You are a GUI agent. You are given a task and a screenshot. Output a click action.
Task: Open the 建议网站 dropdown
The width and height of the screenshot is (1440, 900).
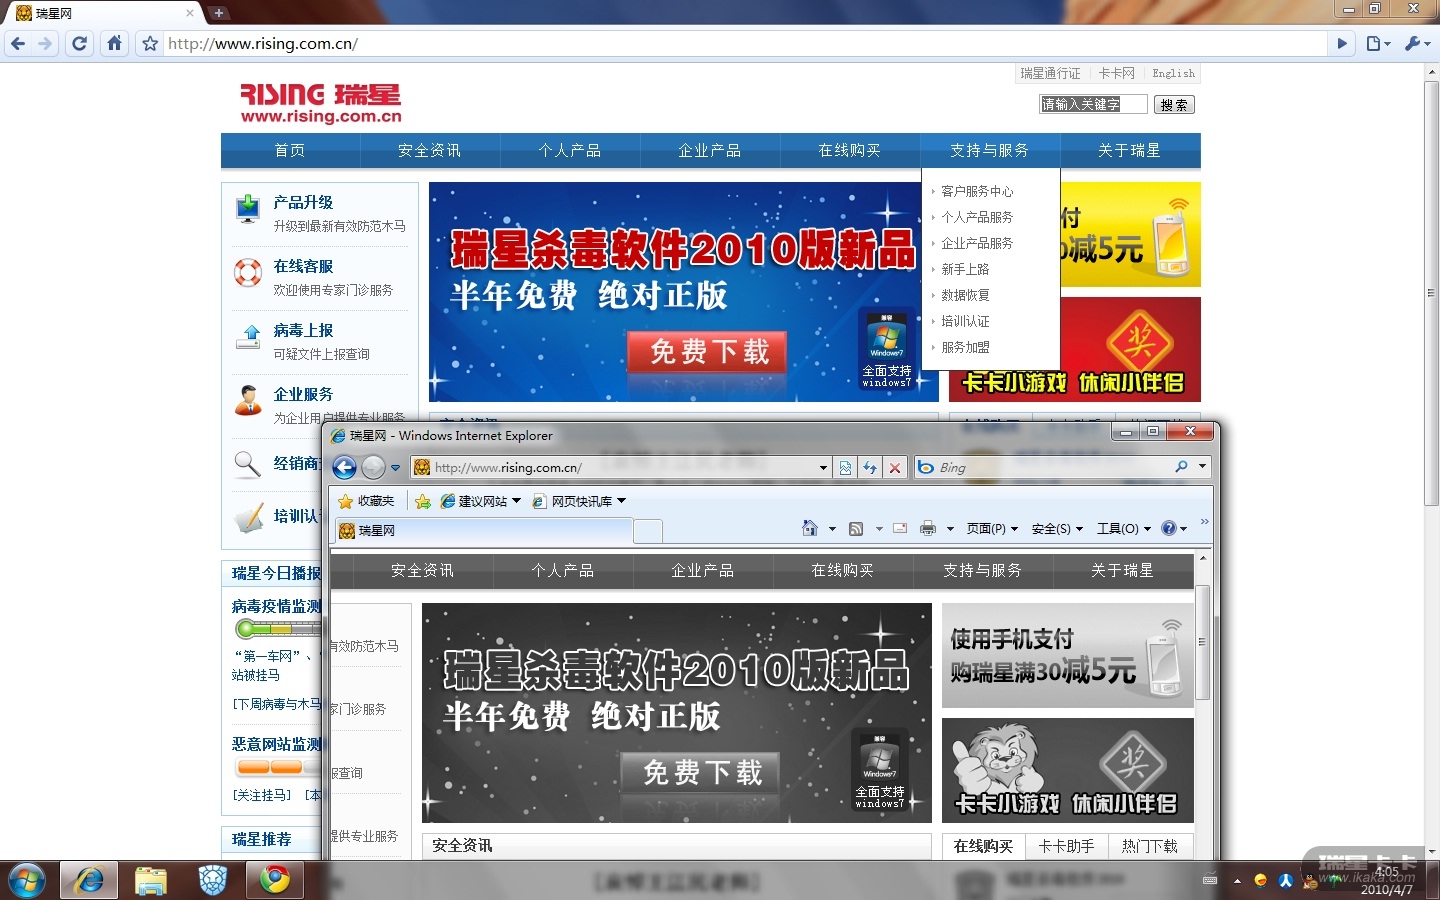481,501
